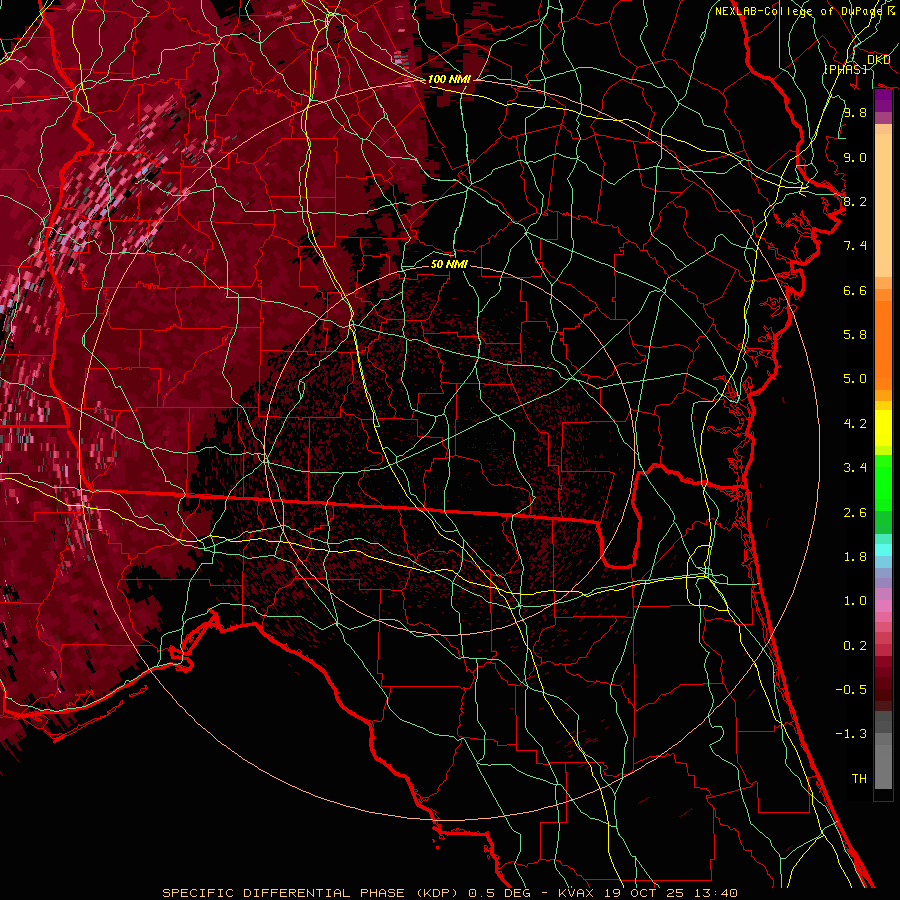The width and height of the screenshot is (900, 900).
Task: Click the 2.6 legend value
Action: (x=855, y=513)
